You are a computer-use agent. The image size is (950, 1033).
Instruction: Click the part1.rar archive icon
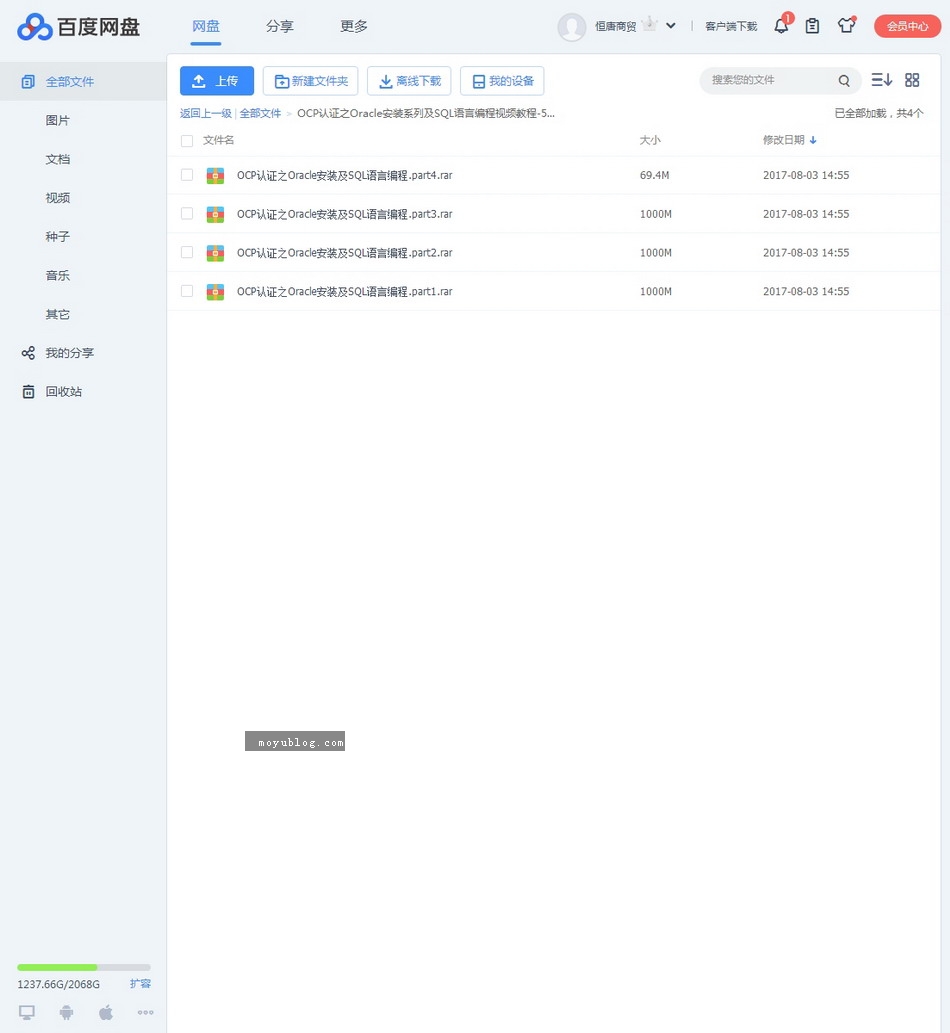click(x=215, y=291)
